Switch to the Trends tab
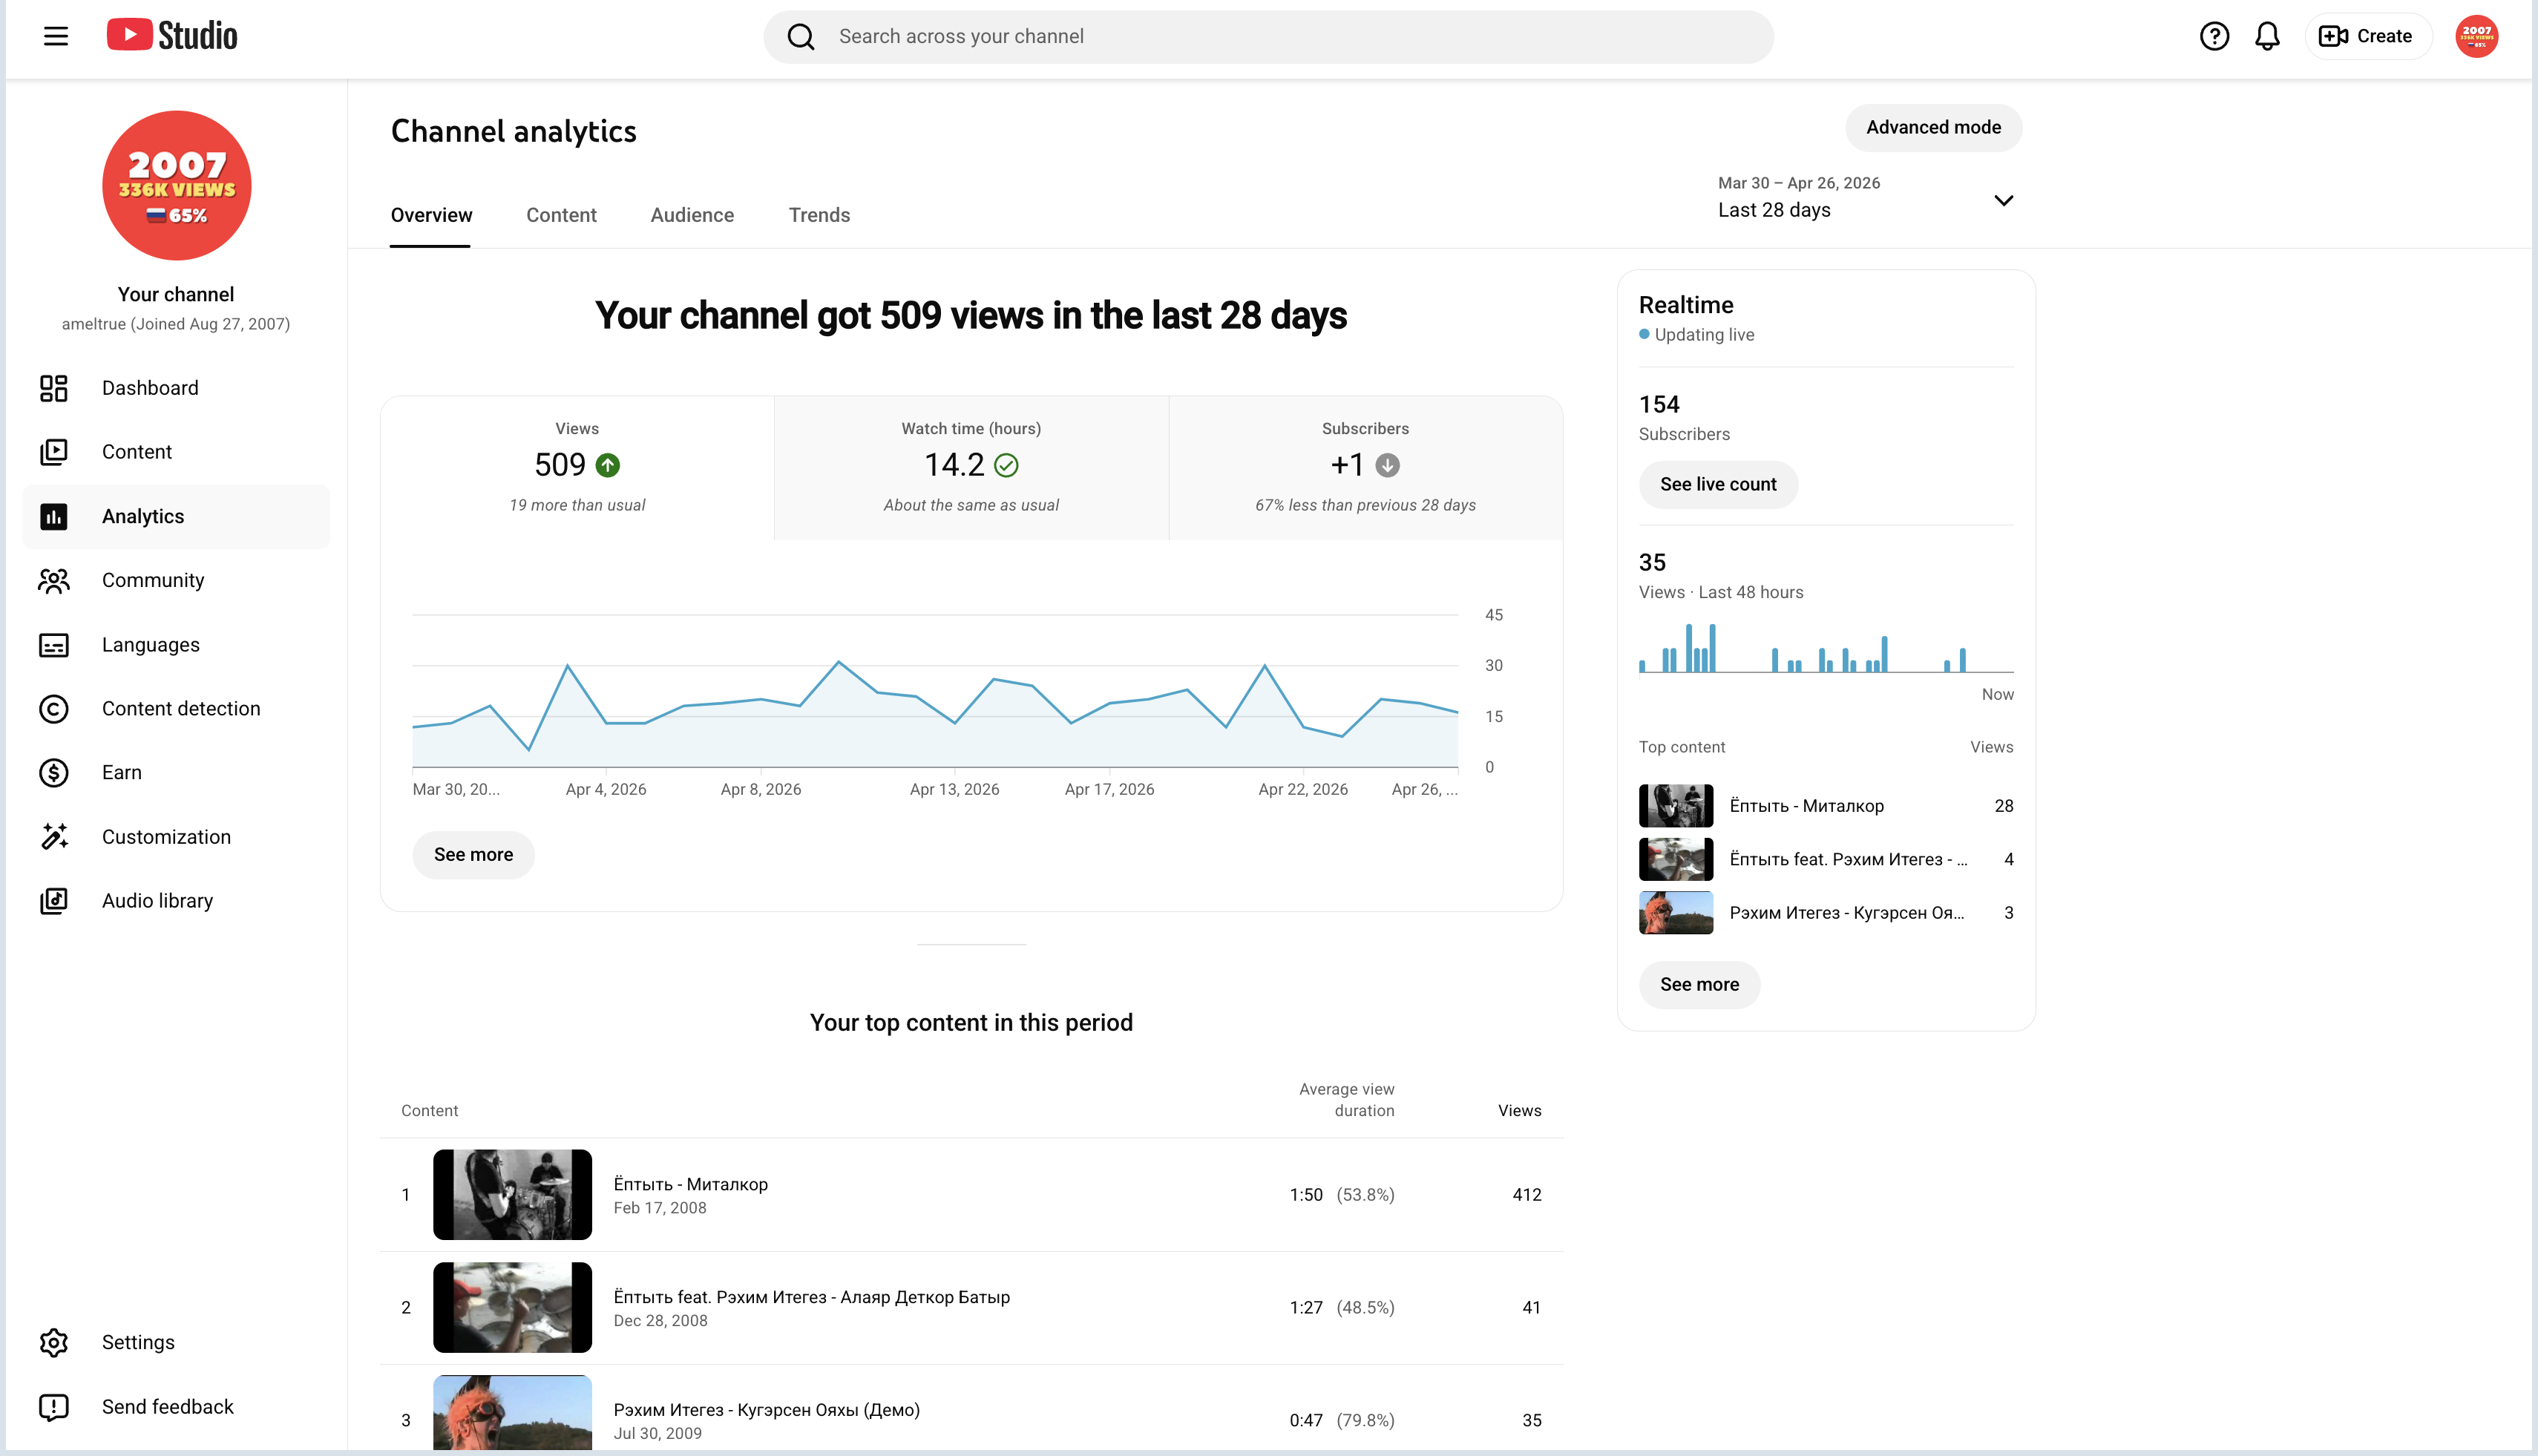The image size is (2538, 1456). pyautogui.click(x=819, y=215)
